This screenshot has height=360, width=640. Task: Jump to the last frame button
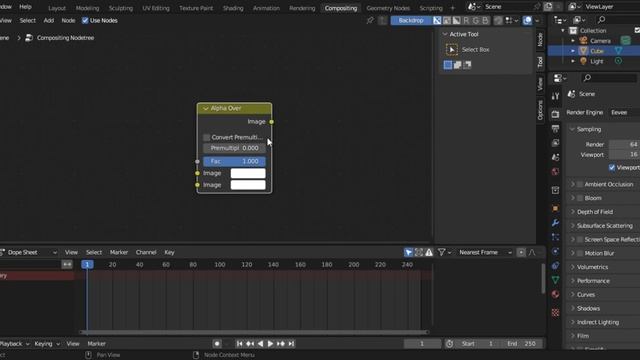tap(291, 344)
